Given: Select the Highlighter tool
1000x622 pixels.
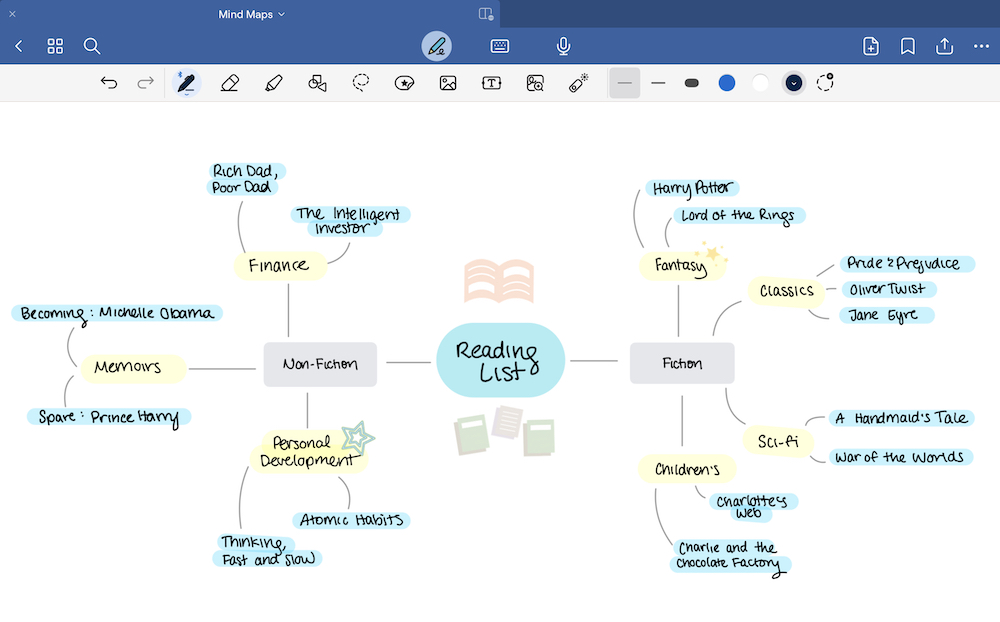Looking at the screenshot, I should pos(274,83).
